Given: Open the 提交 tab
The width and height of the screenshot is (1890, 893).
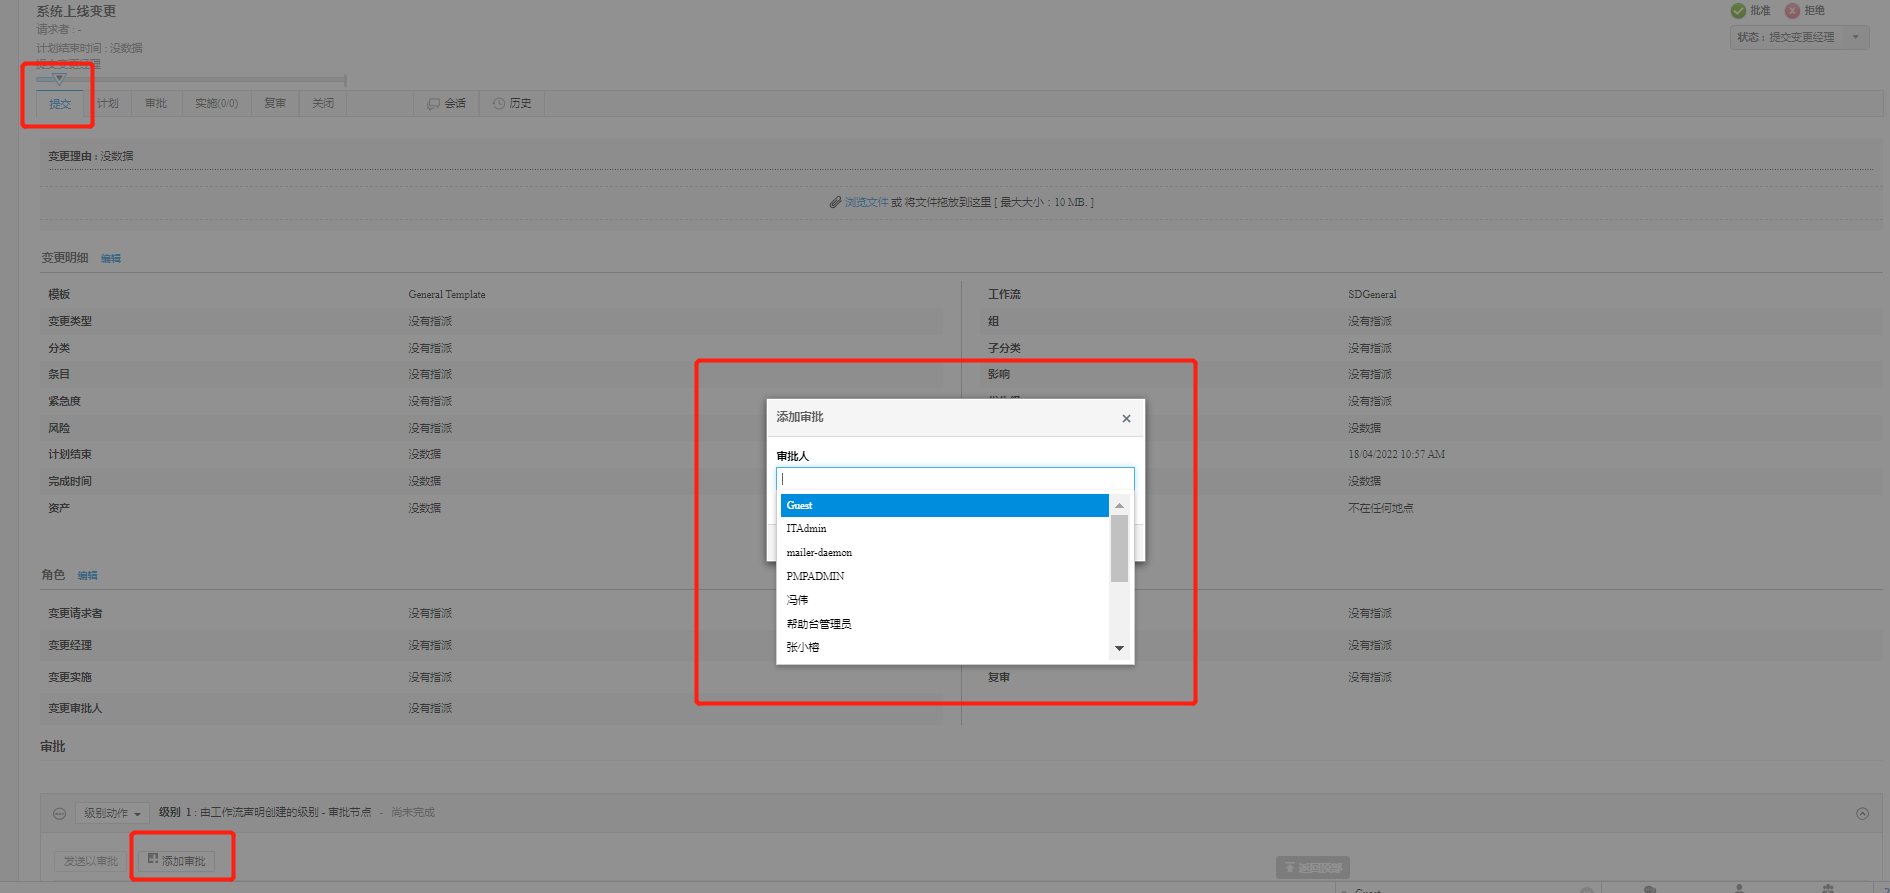Looking at the screenshot, I should pyautogui.click(x=60, y=104).
